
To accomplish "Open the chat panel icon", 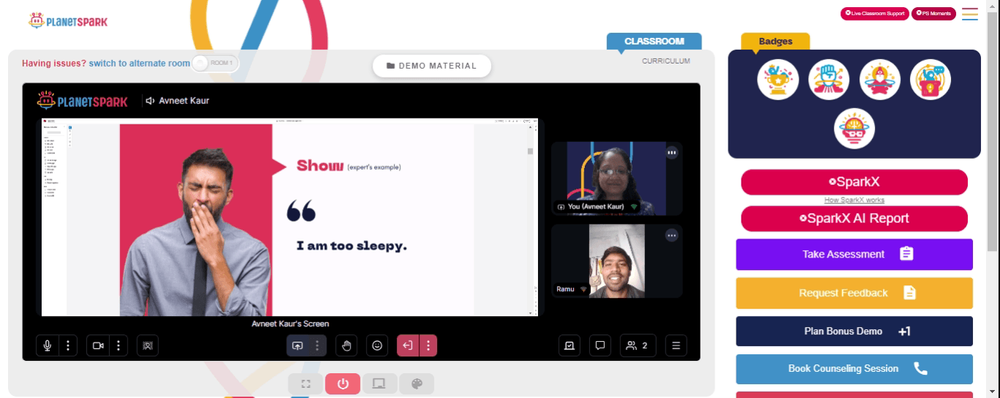I will (x=600, y=346).
